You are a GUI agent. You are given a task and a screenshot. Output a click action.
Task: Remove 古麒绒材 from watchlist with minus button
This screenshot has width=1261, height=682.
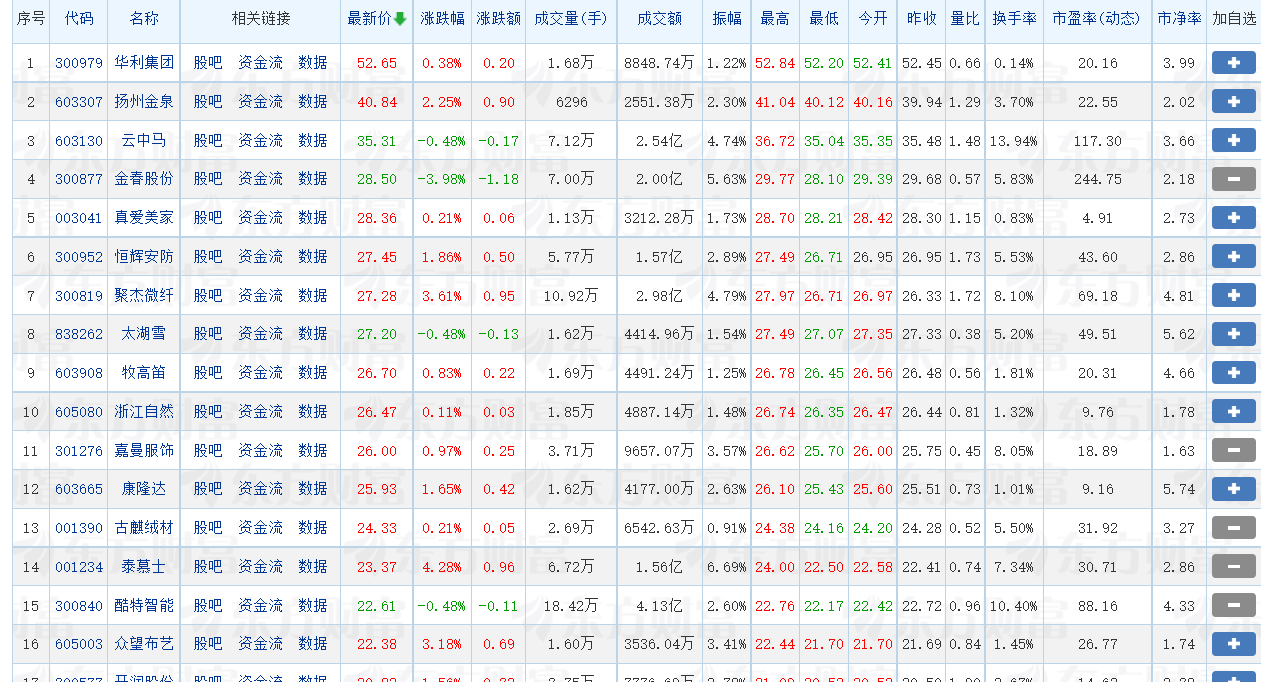1233,528
